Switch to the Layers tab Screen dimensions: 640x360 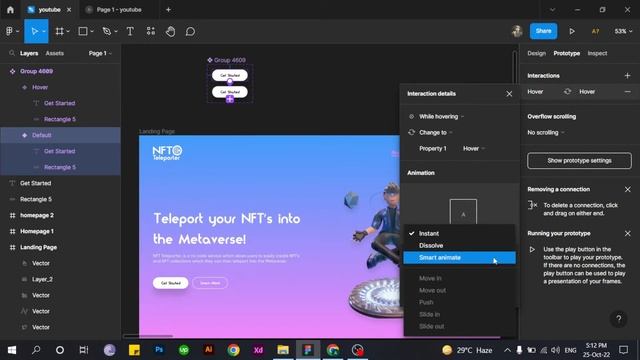[29, 53]
